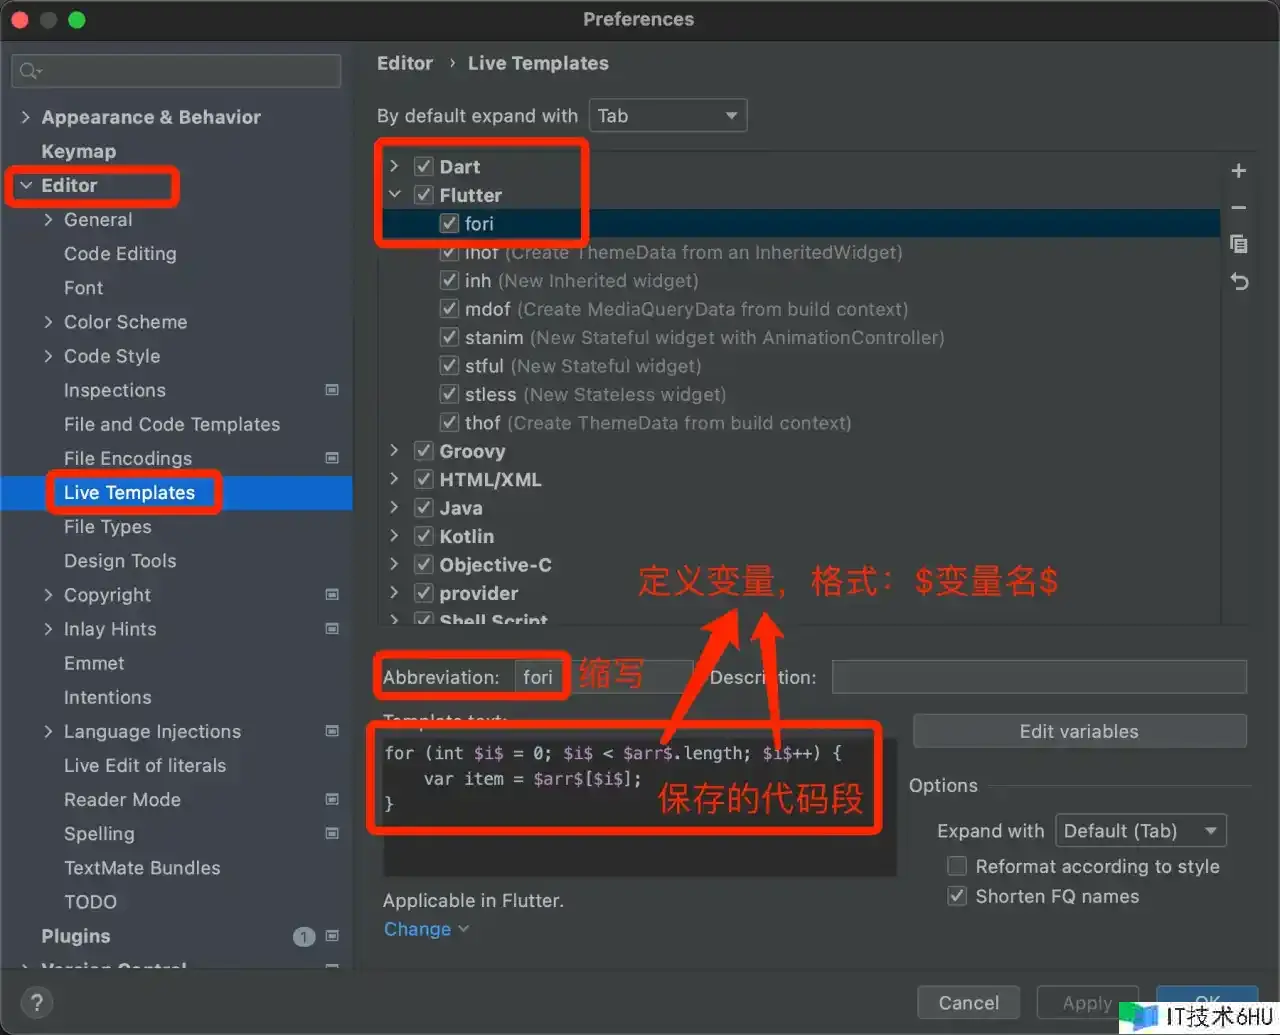Click the search magnifier icon in settings
Viewport: 1280px width, 1035px height.
click(x=30, y=71)
